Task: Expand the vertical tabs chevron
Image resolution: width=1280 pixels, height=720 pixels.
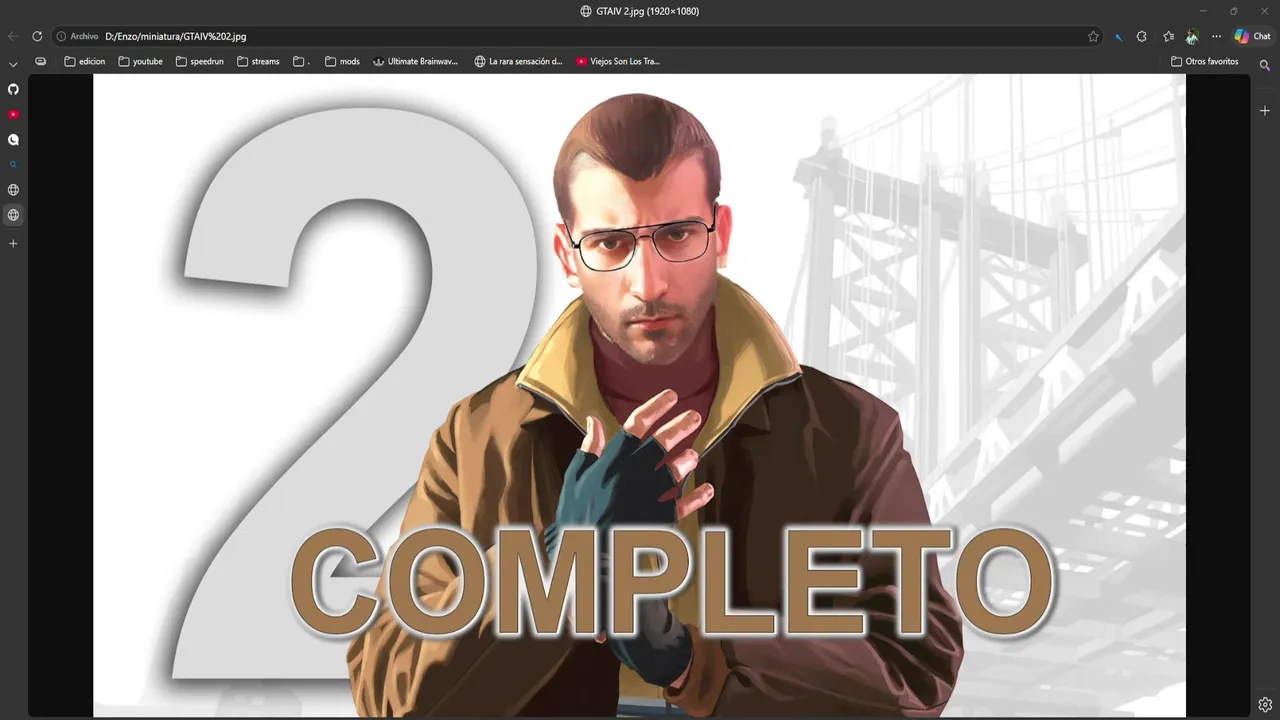Action: pos(13,64)
